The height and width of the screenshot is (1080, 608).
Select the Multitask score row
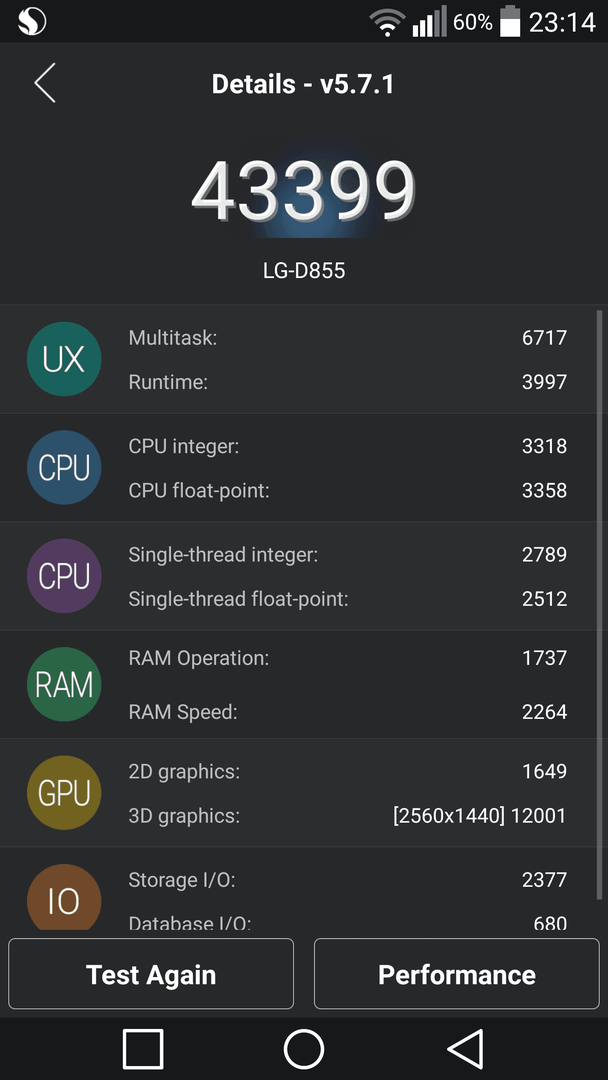347,338
